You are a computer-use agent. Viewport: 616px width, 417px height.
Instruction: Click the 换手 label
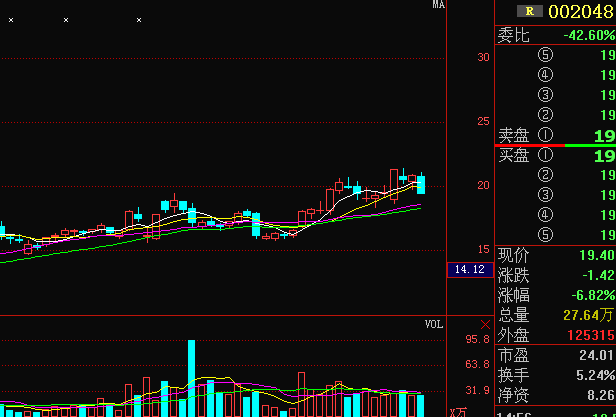[x=514, y=376]
